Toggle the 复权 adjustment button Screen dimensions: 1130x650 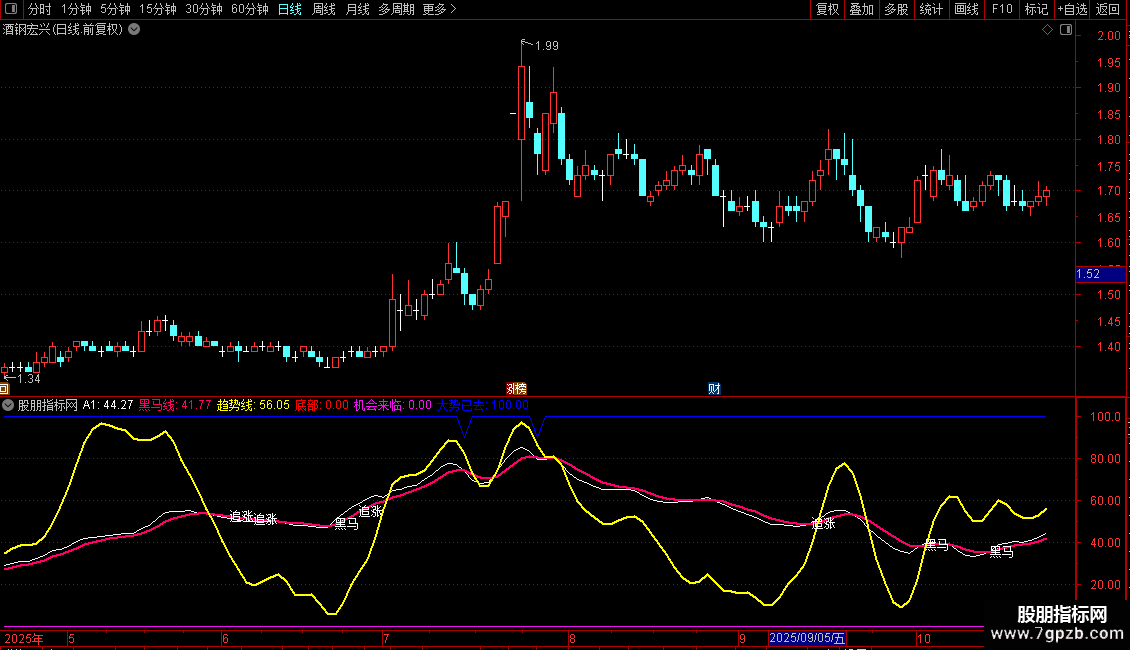pos(827,10)
